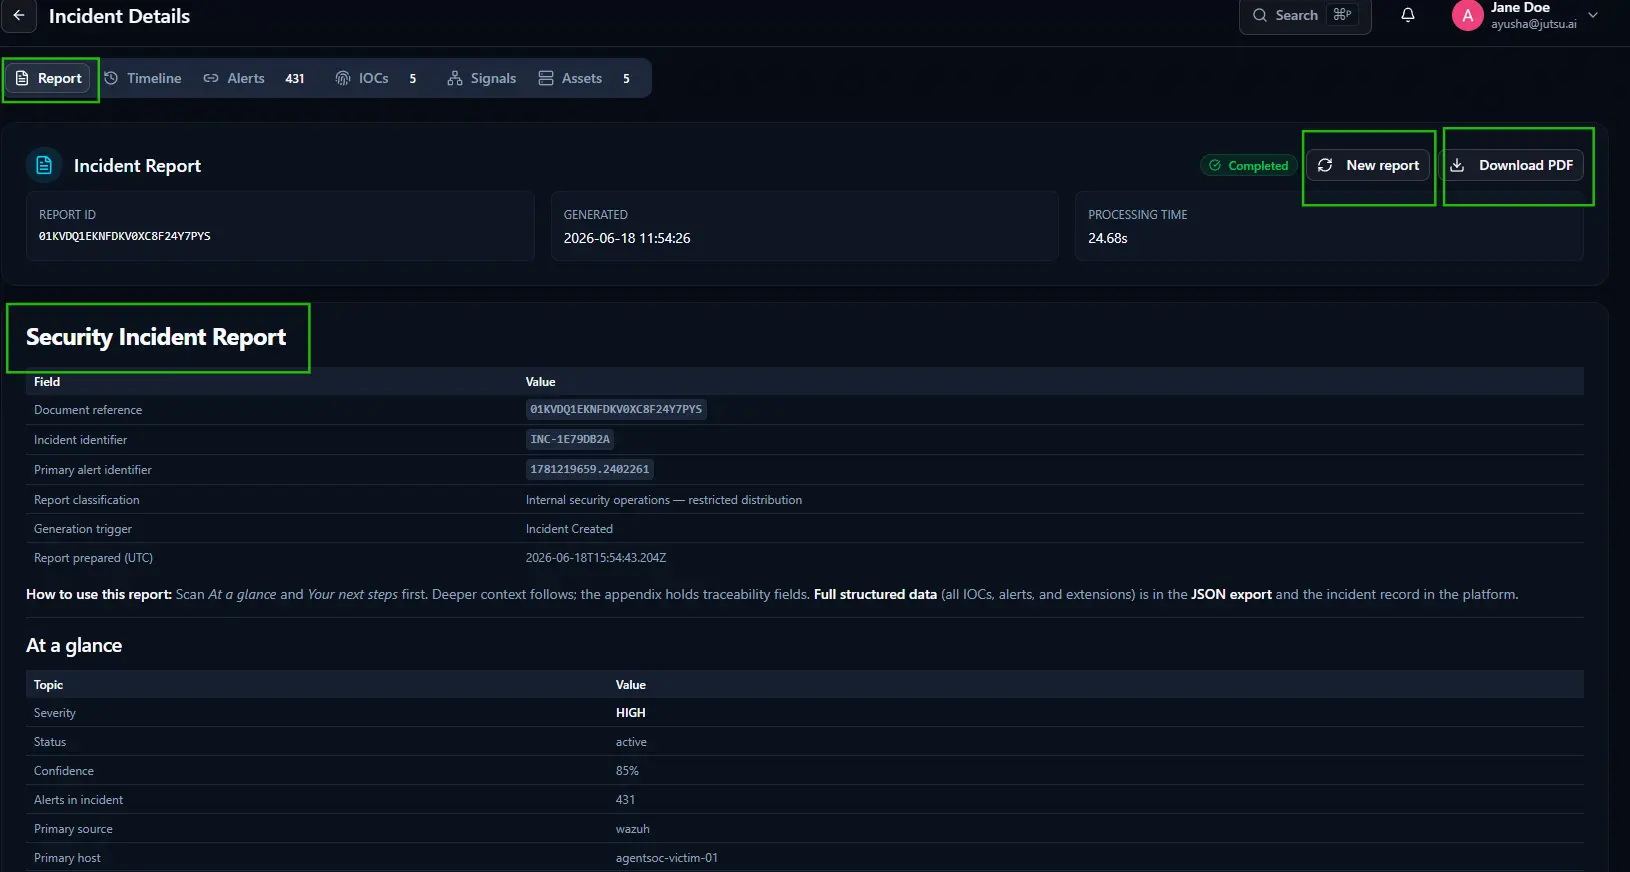Expand the user account chevron

[x=1593, y=15]
